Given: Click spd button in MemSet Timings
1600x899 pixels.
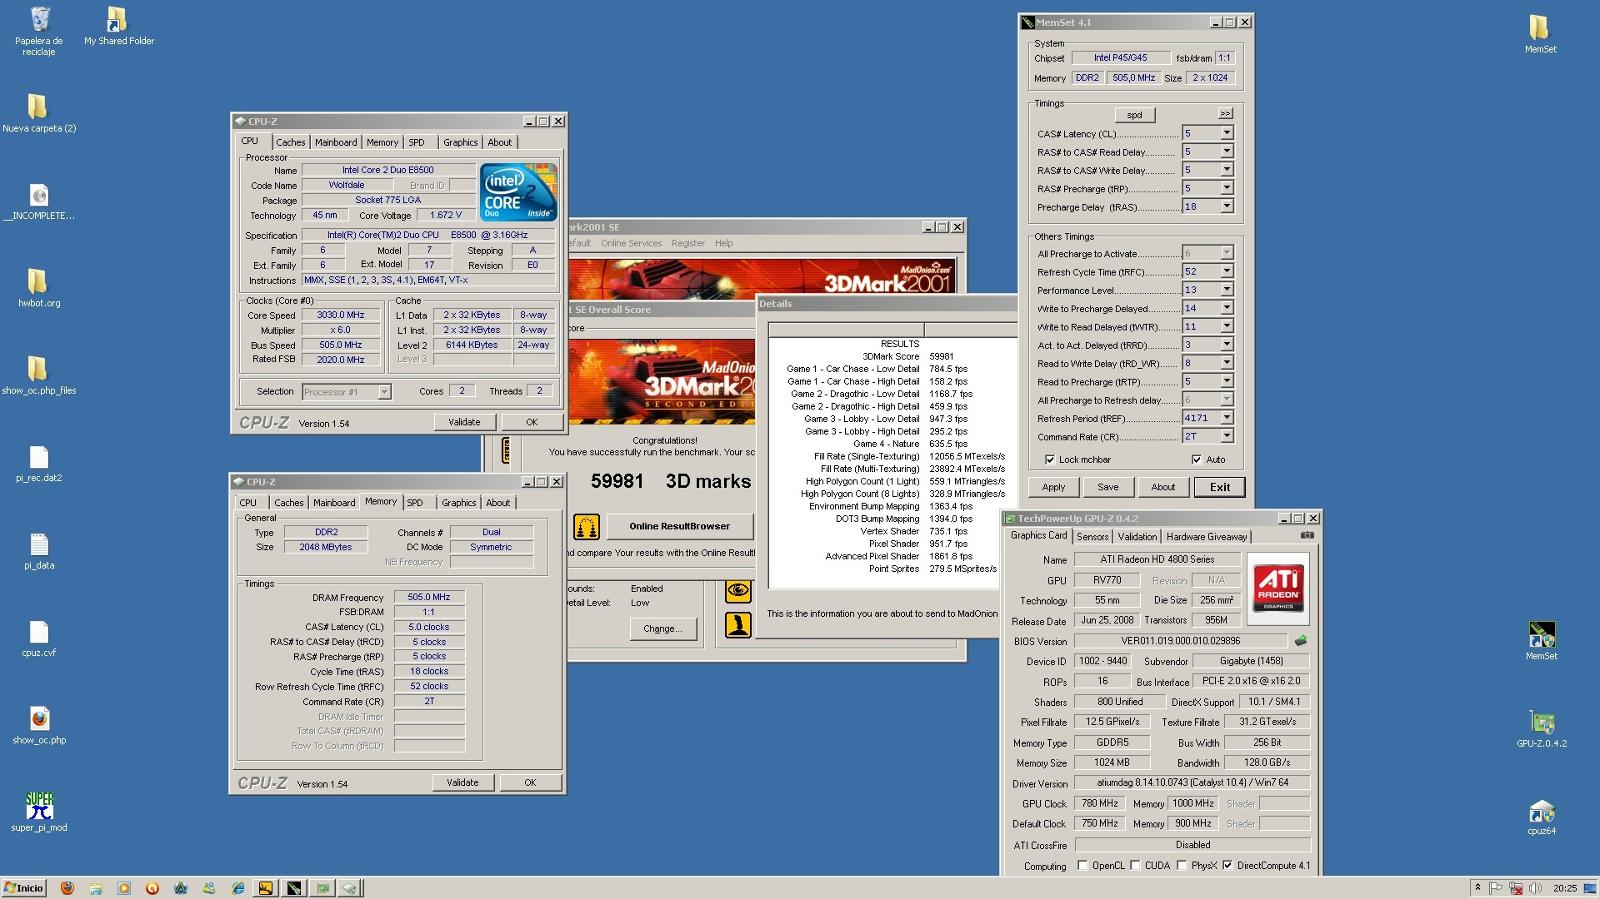Looking at the screenshot, I should pos(1134,115).
